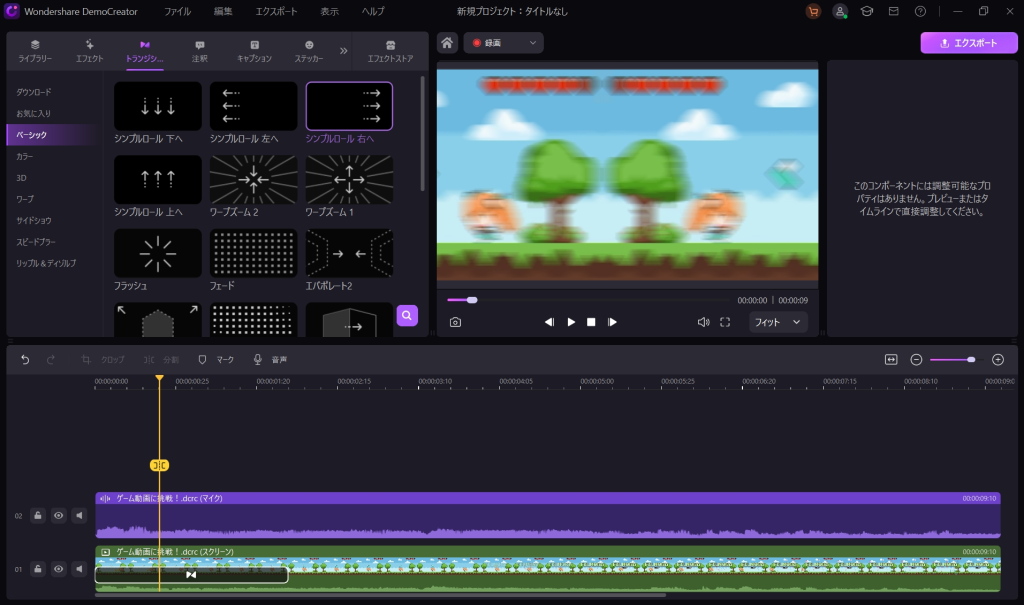The width and height of the screenshot is (1024, 605).
Task: Click the purple エクスポート button
Action: pyautogui.click(x=969, y=43)
